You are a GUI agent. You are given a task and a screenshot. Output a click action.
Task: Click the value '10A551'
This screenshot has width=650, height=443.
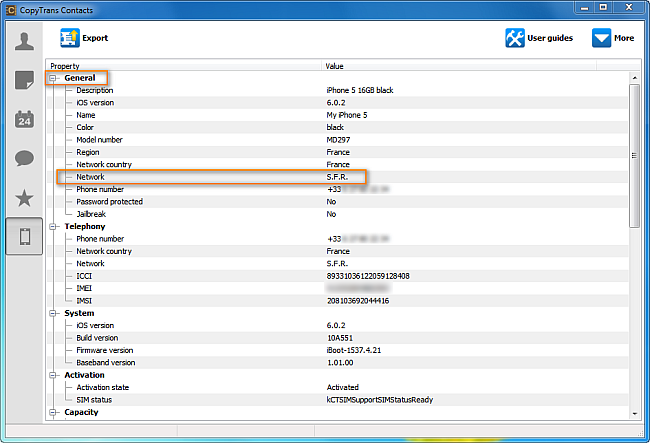(340, 338)
